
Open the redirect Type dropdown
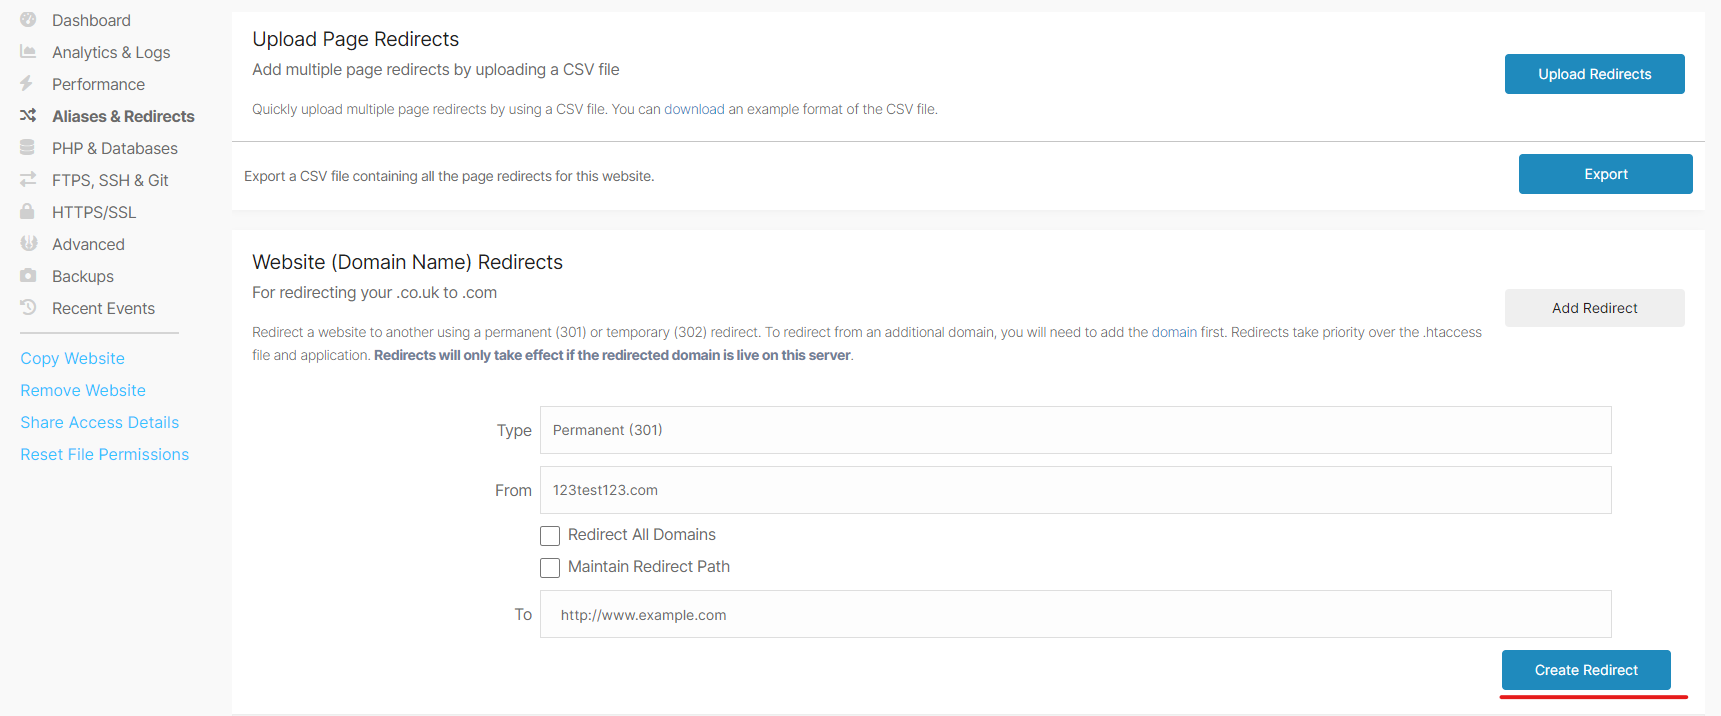[1075, 430]
